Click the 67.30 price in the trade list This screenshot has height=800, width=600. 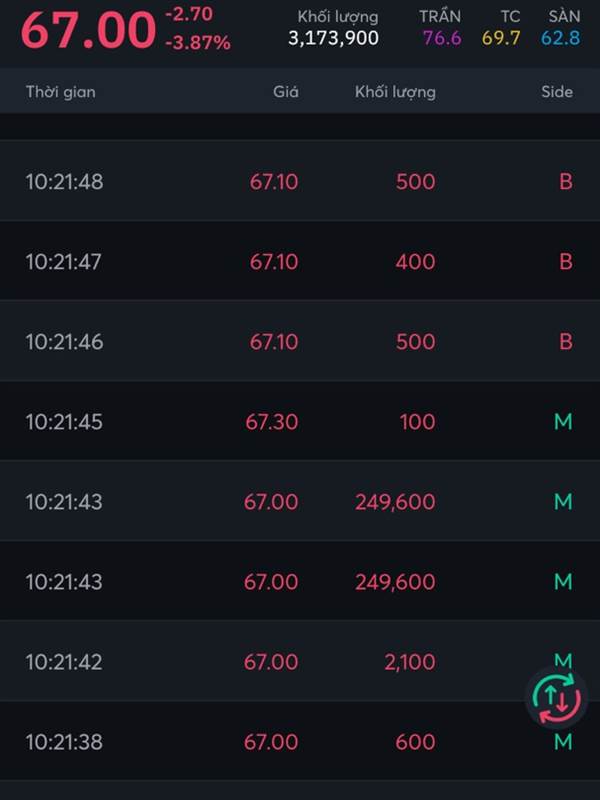tap(272, 422)
